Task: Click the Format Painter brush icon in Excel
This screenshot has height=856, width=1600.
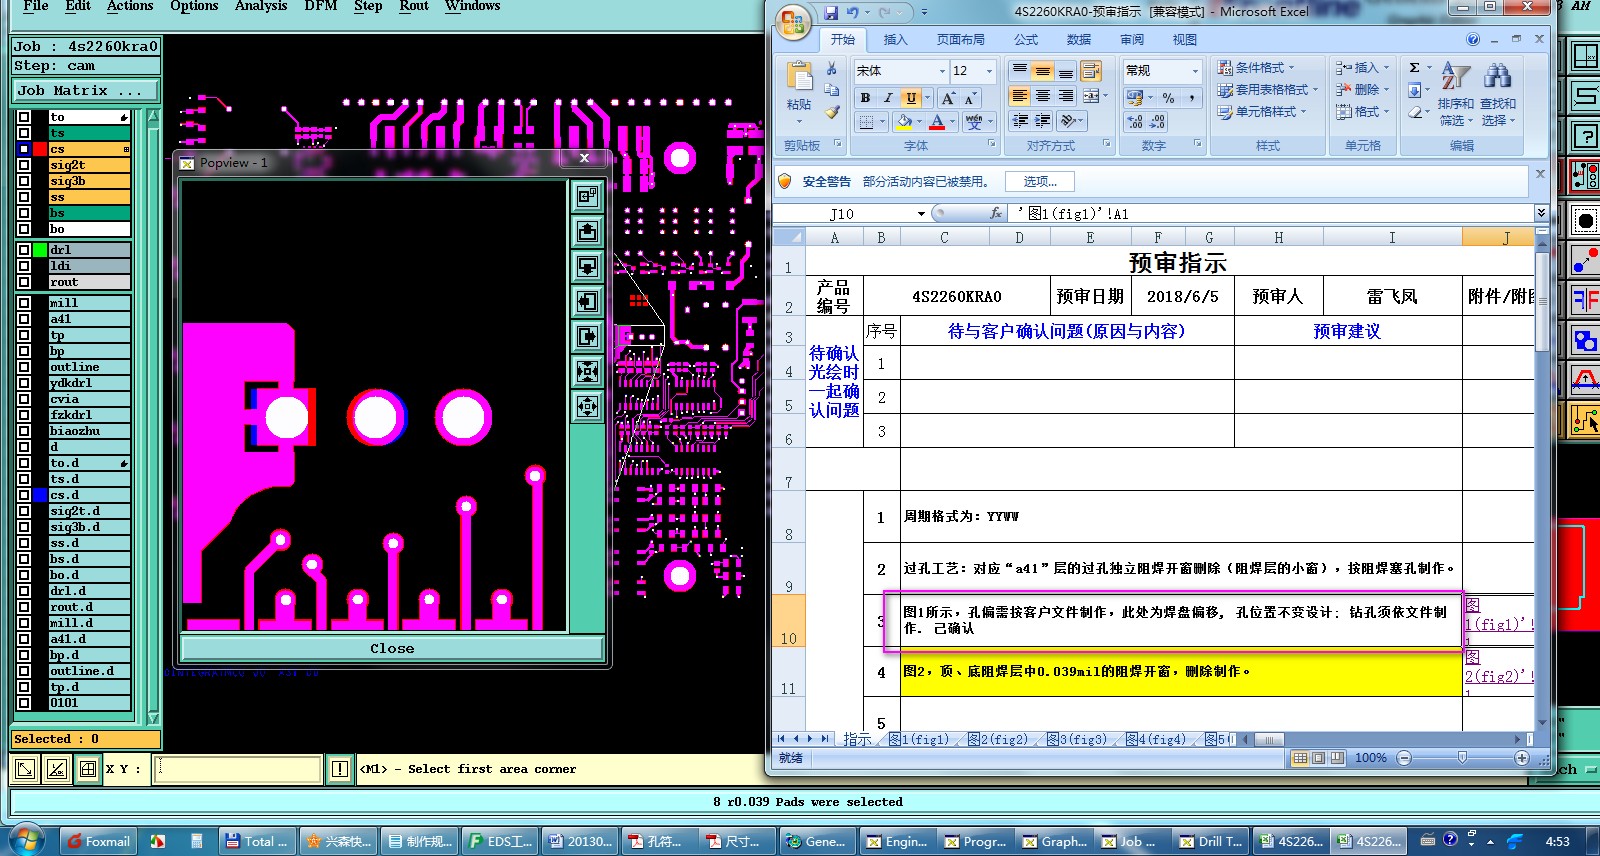Action: 831,111
